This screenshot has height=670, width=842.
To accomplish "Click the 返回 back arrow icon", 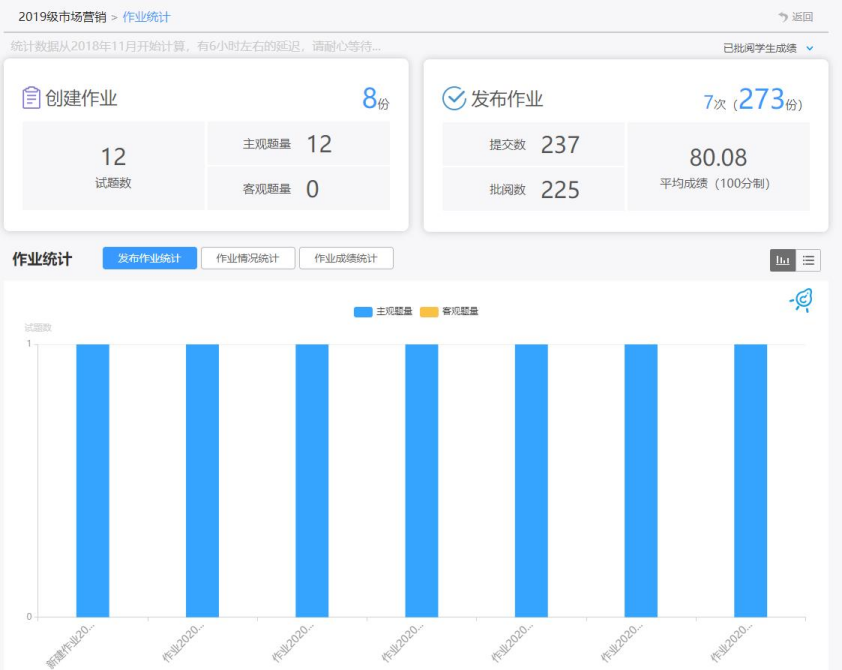I will tap(783, 17).
